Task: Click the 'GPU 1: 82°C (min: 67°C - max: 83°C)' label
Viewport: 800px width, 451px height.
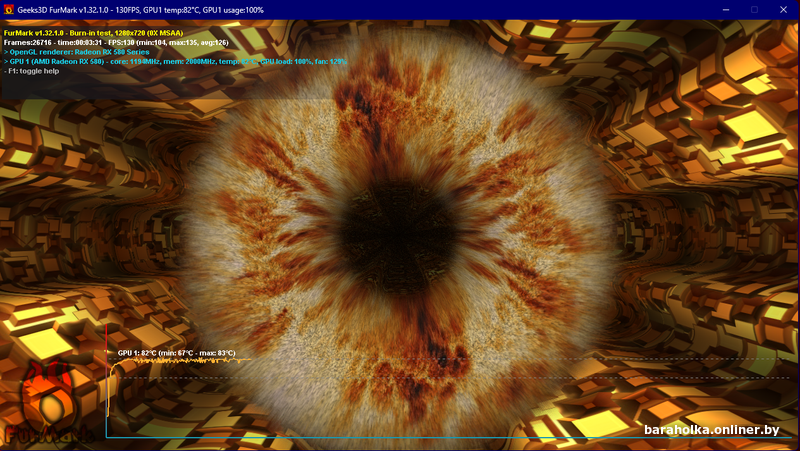Action: (x=177, y=353)
